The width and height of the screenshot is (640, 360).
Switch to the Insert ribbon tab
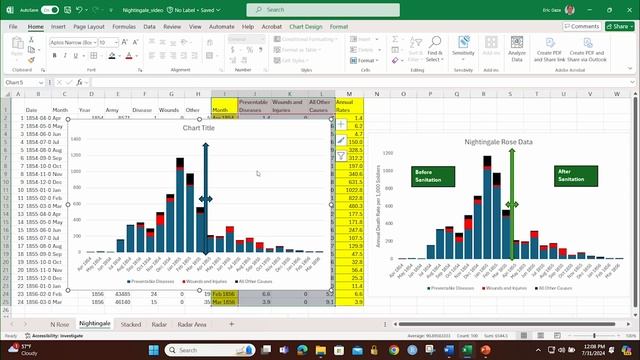tap(58, 27)
